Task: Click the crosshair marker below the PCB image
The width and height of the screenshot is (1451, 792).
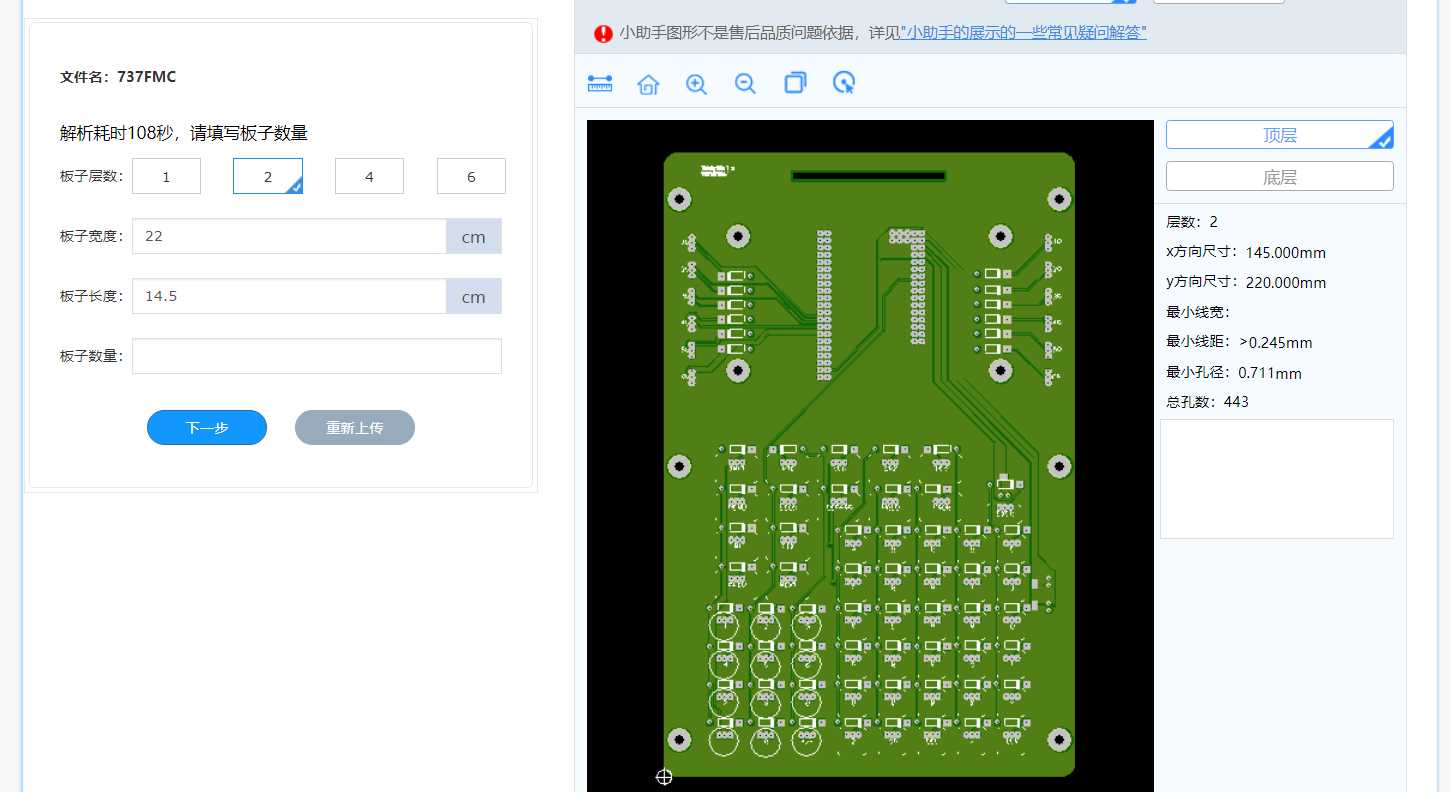Action: [664, 777]
